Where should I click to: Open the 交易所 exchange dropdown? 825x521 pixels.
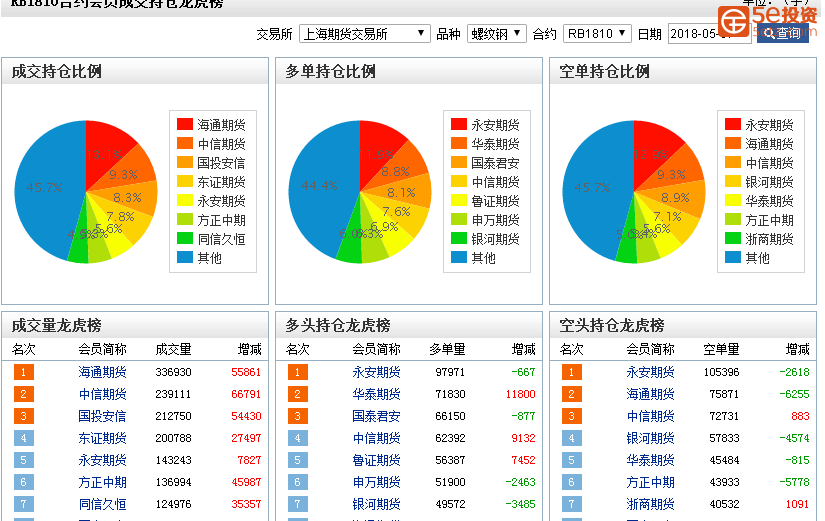pos(364,34)
